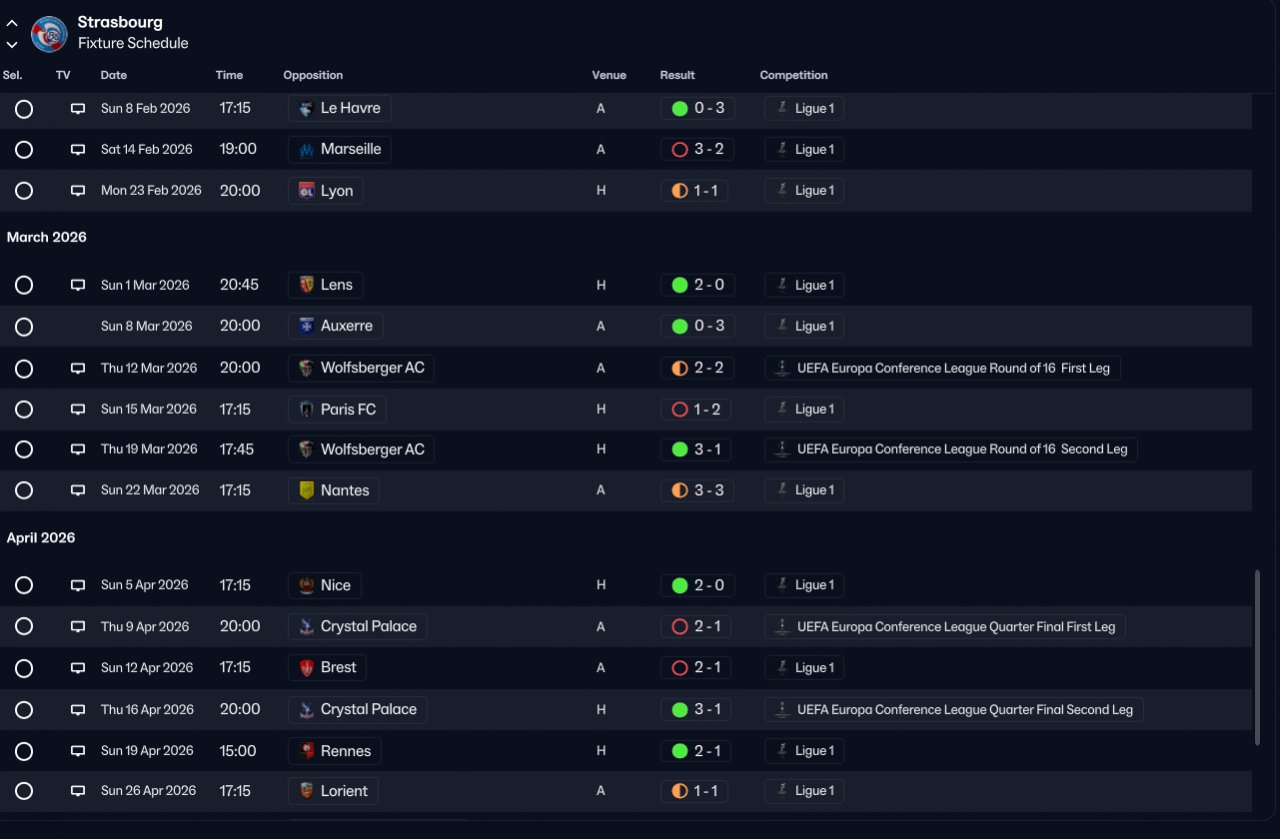Click the Marseille club badge icon
Image resolution: width=1280 pixels, height=839 pixels.
307,150
